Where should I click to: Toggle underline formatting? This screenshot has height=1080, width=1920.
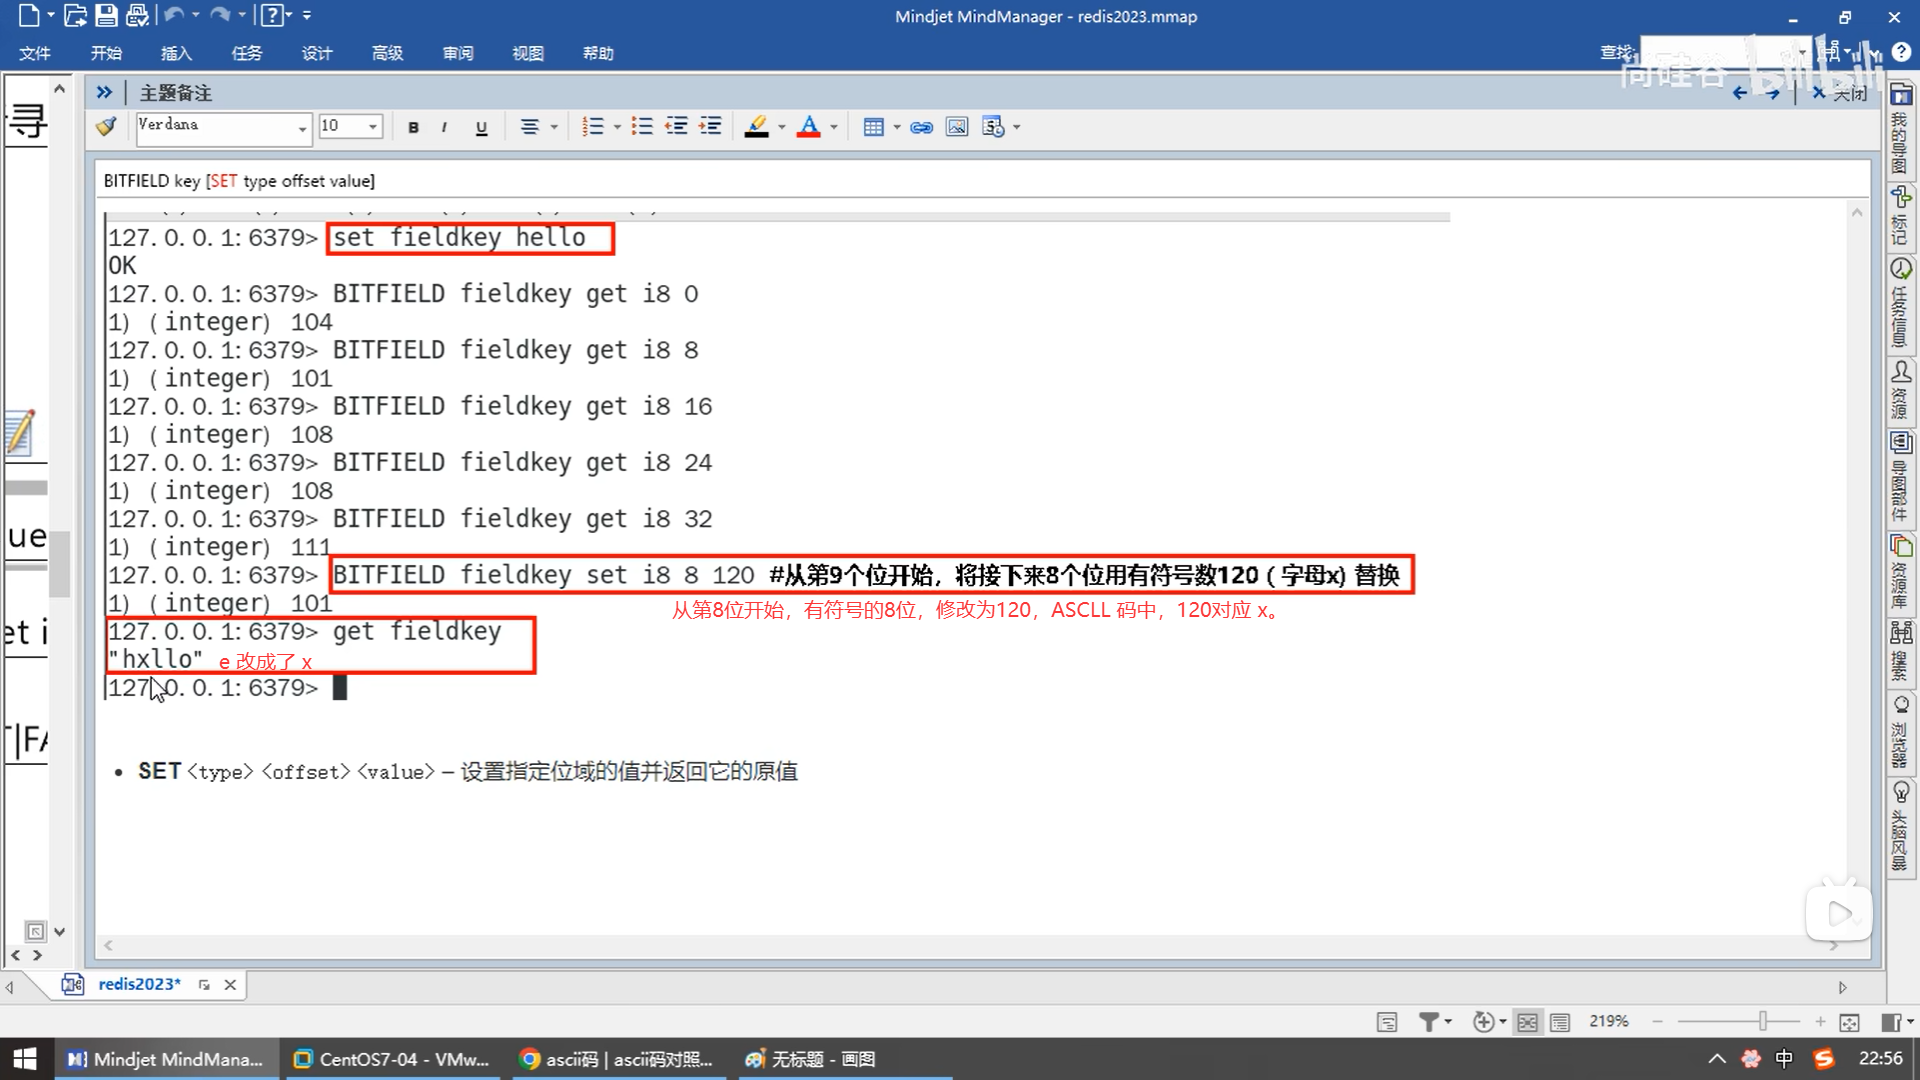pos(481,127)
